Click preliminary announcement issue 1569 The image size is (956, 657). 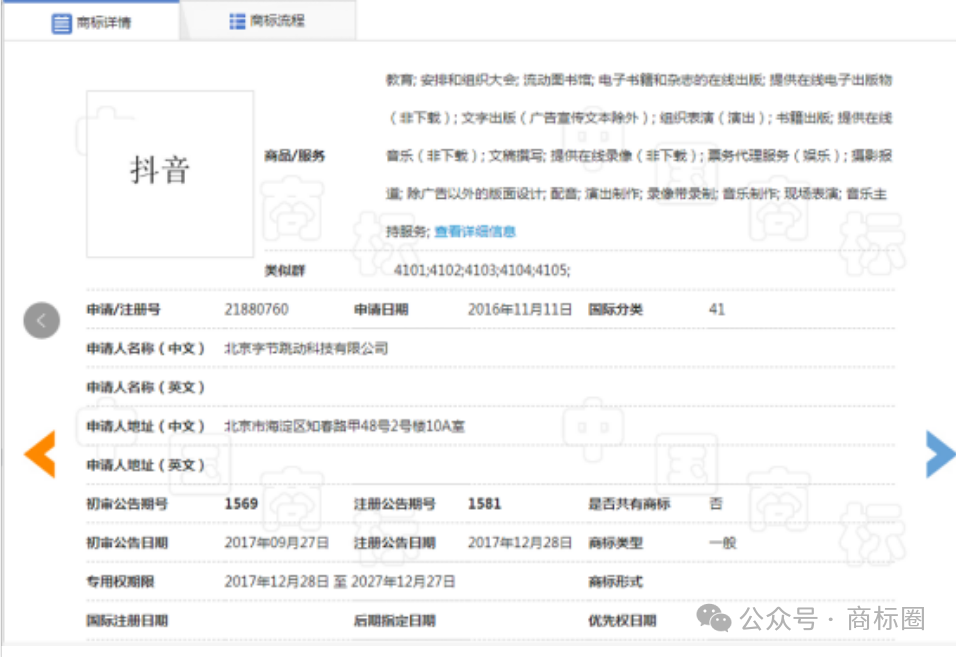tap(241, 503)
